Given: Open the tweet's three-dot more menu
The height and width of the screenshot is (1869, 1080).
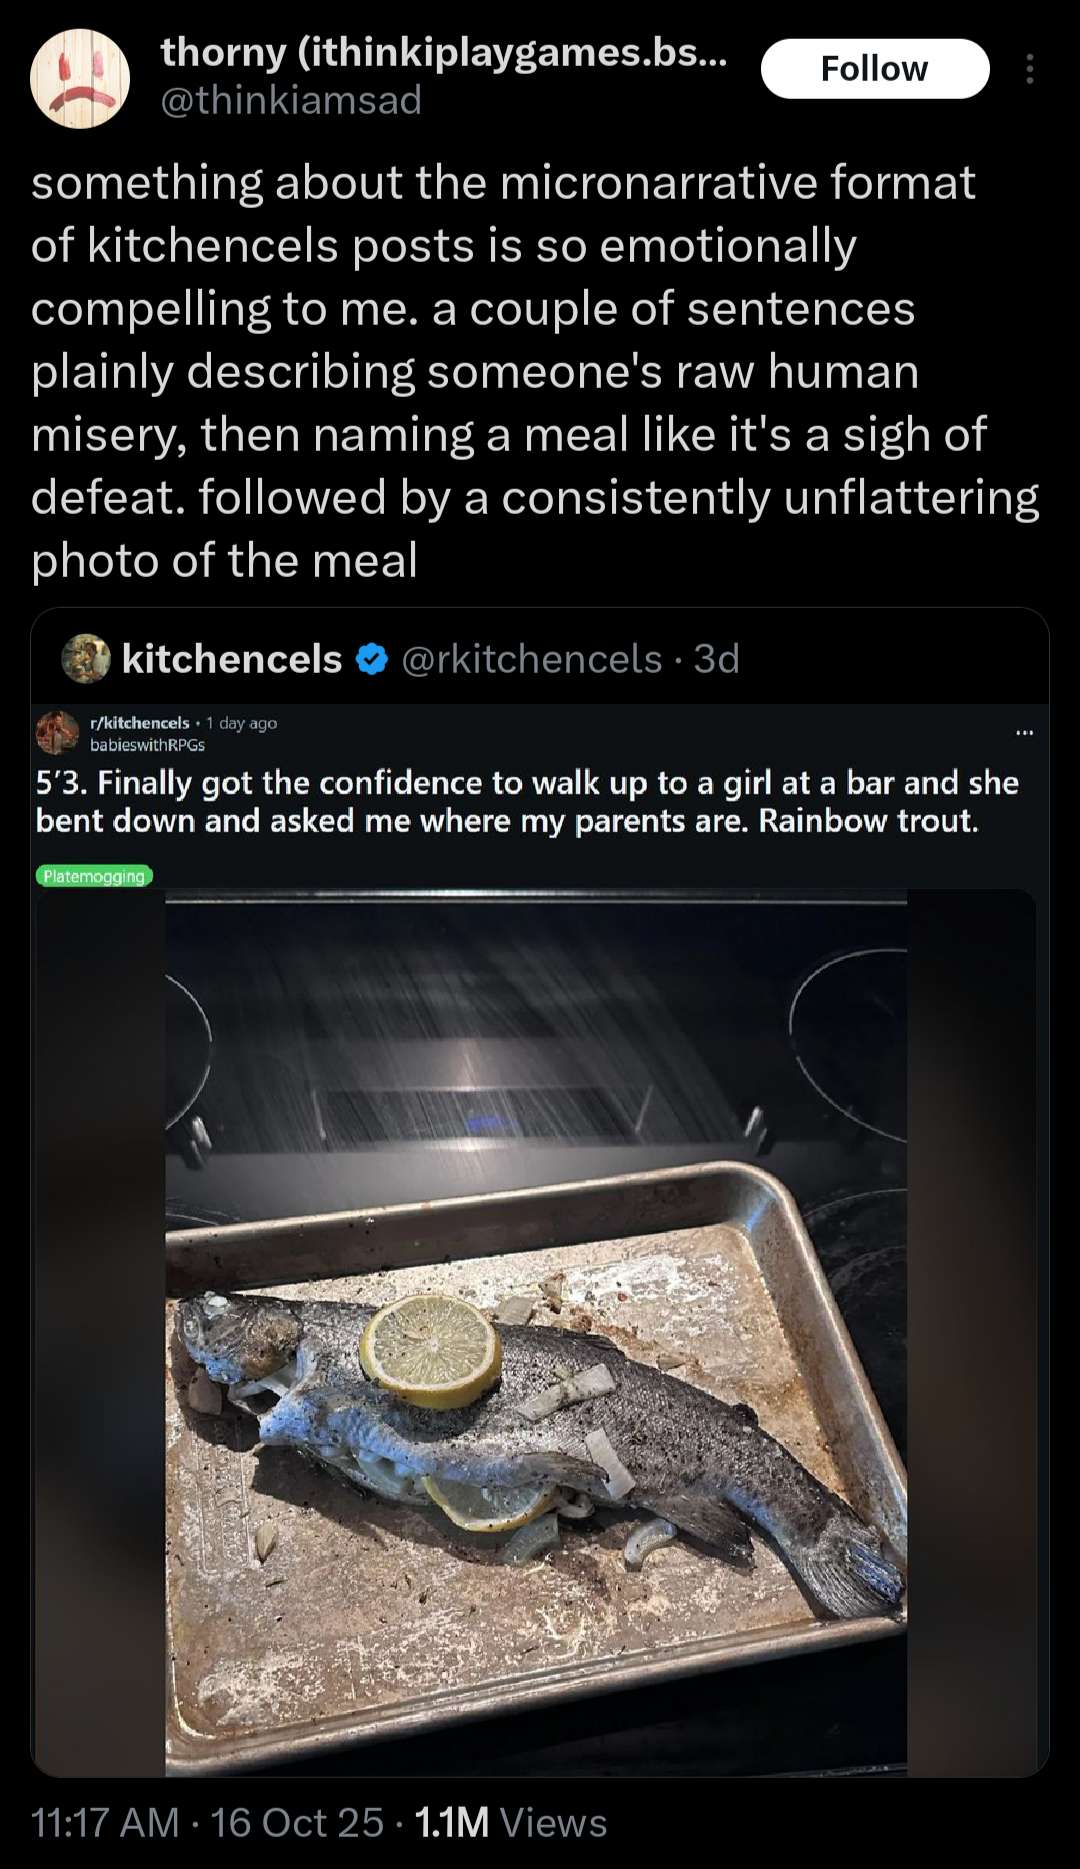Looking at the screenshot, I should tap(1029, 69).
